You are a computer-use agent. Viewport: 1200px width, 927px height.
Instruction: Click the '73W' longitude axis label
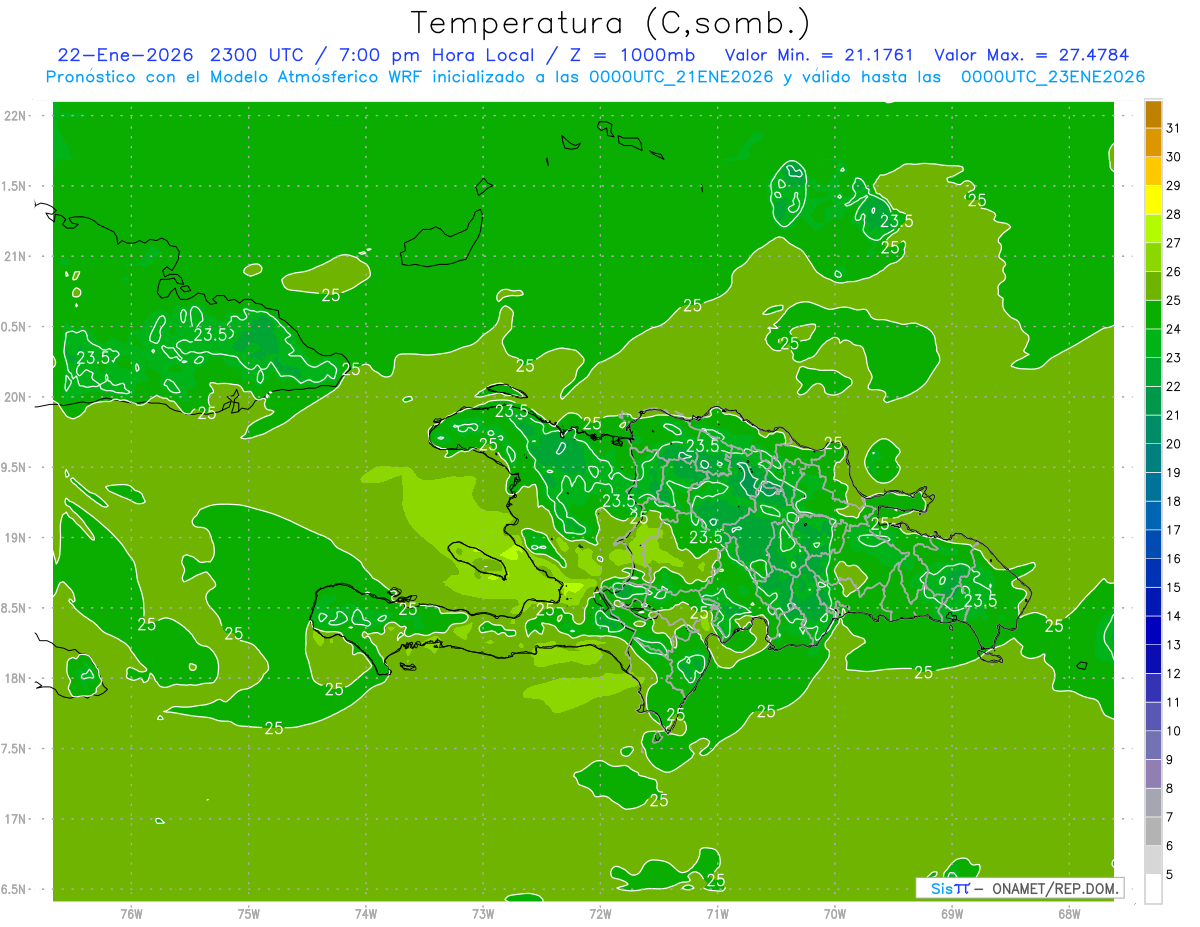(483, 914)
